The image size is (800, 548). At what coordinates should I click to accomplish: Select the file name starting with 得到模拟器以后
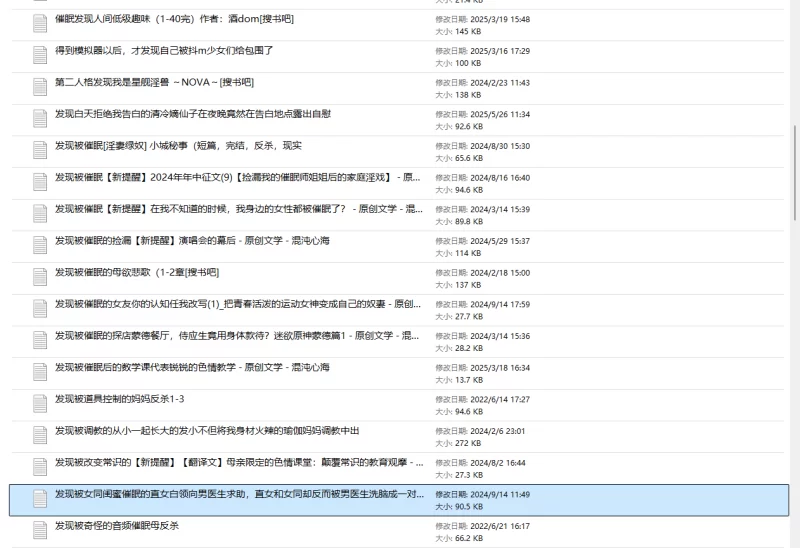(x=164, y=51)
